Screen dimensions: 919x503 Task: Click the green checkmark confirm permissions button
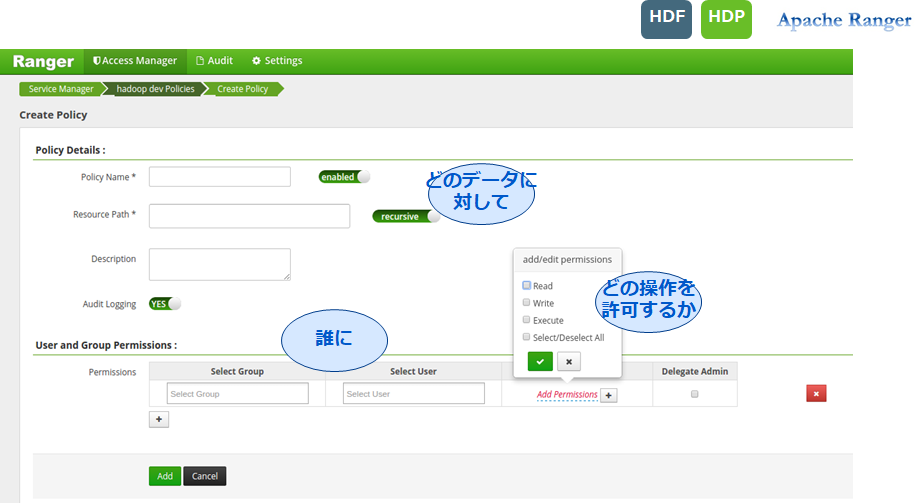(540, 361)
